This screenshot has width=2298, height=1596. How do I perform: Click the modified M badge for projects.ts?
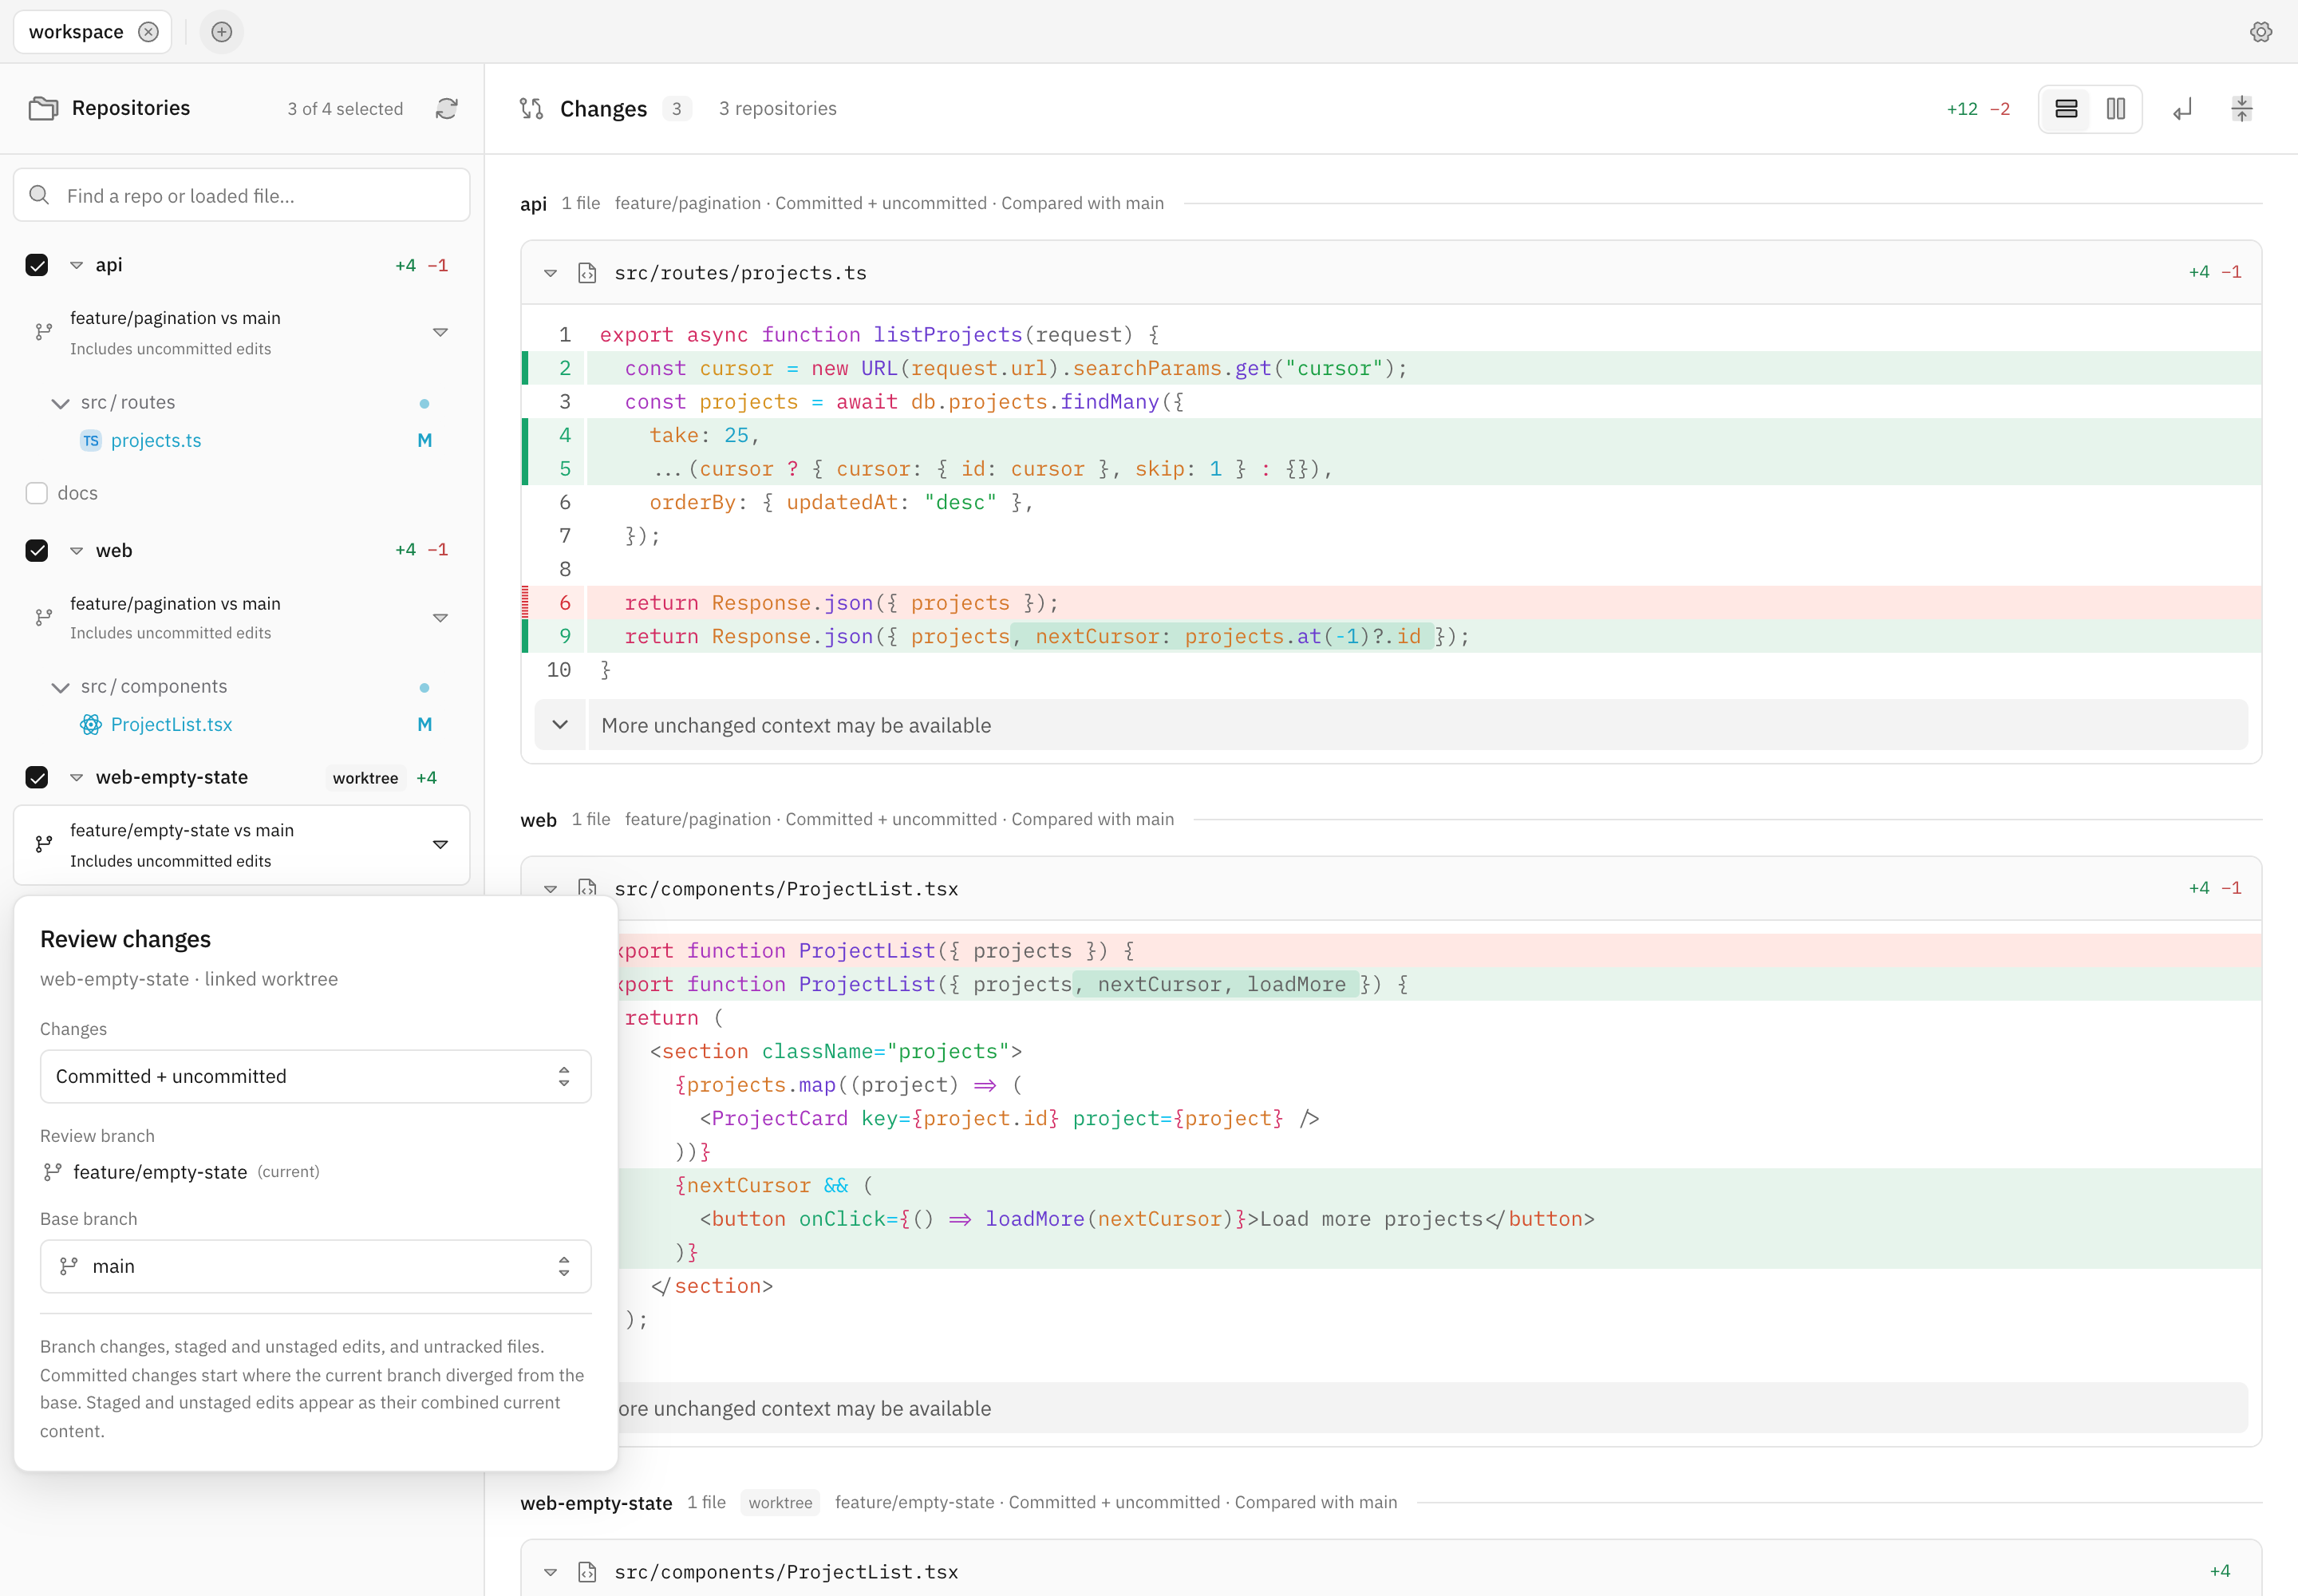coord(425,440)
